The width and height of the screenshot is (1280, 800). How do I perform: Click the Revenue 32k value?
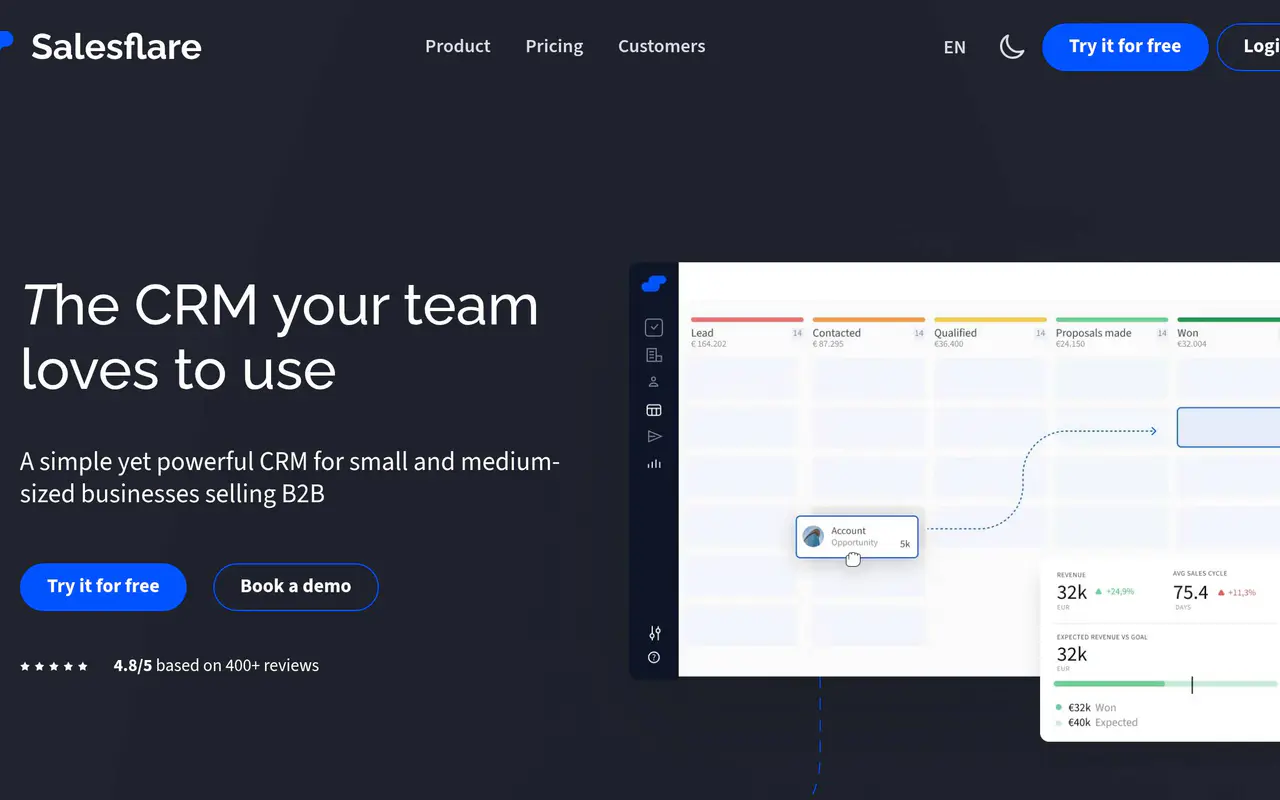(x=1071, y=593)
